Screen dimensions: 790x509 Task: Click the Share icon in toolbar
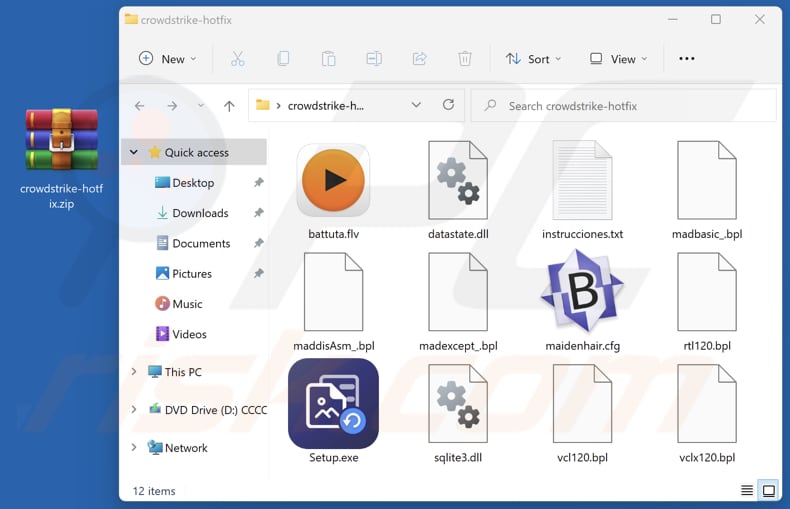419,59
